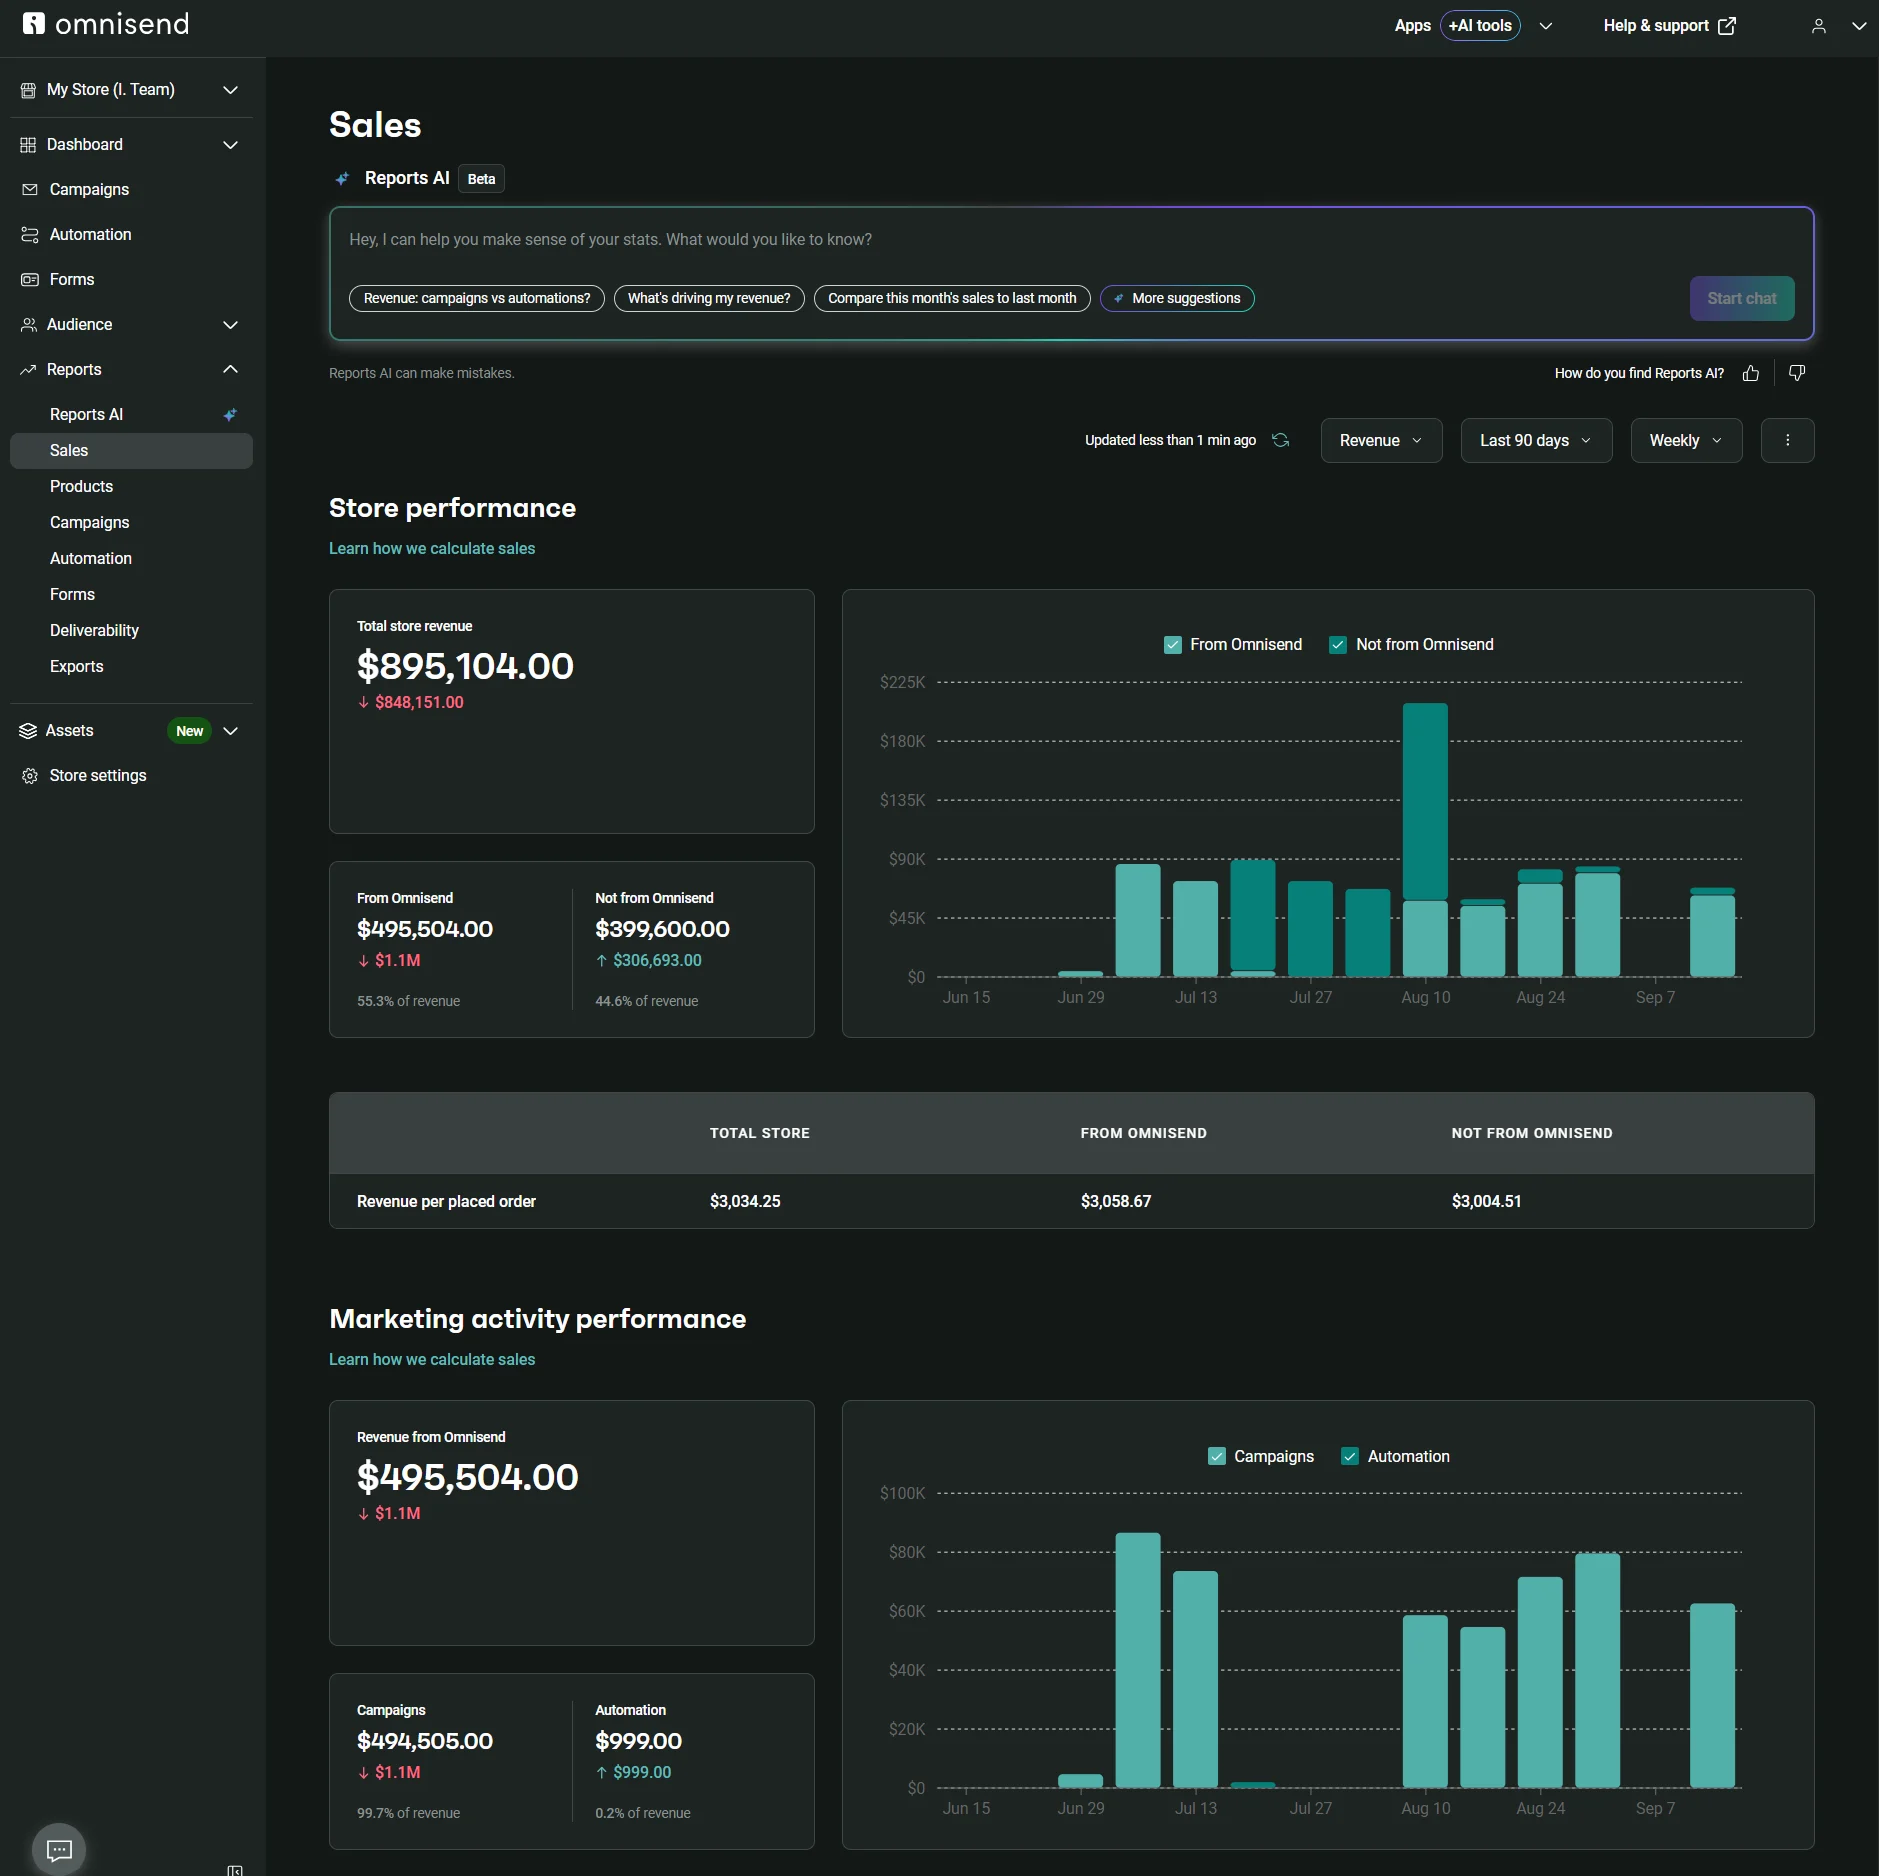
Task: Open the Revenue metric dropdown
Action: 1381,440
